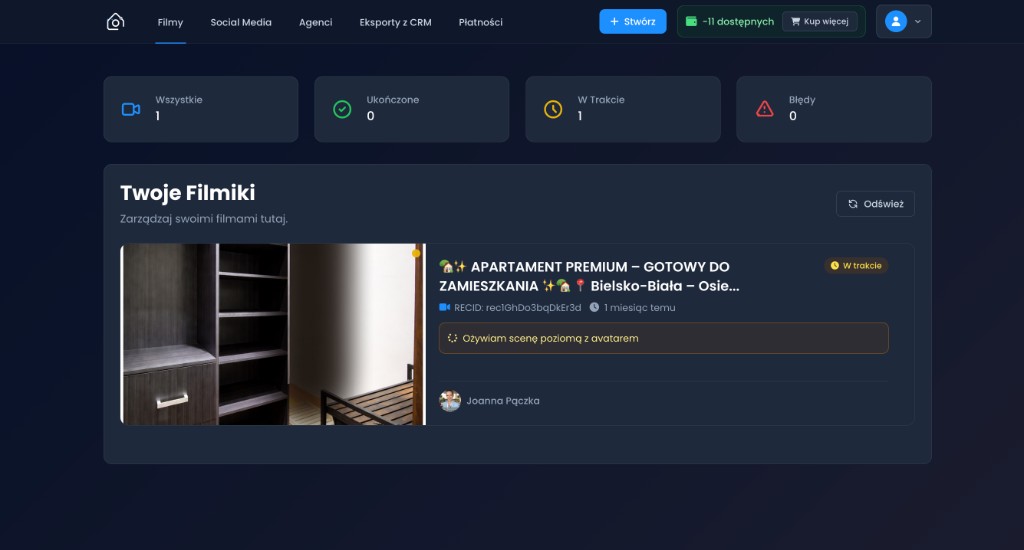This screenshot has width=1024, height=550.
Task: Select the Ukończone label
Action: pyautogui.click(x=392, y=100)
